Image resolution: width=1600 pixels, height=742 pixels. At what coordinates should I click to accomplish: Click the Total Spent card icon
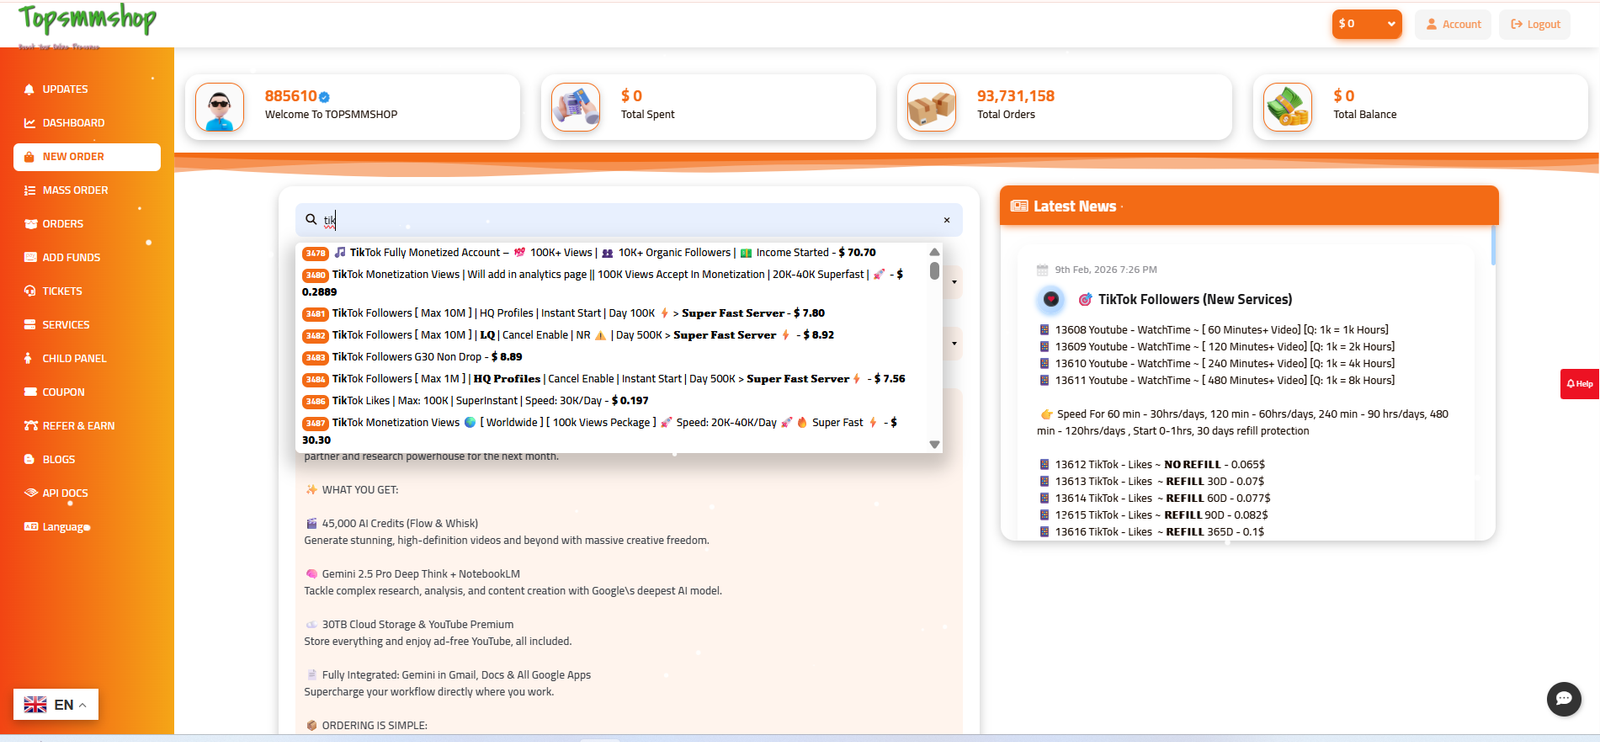coord(576,107)
